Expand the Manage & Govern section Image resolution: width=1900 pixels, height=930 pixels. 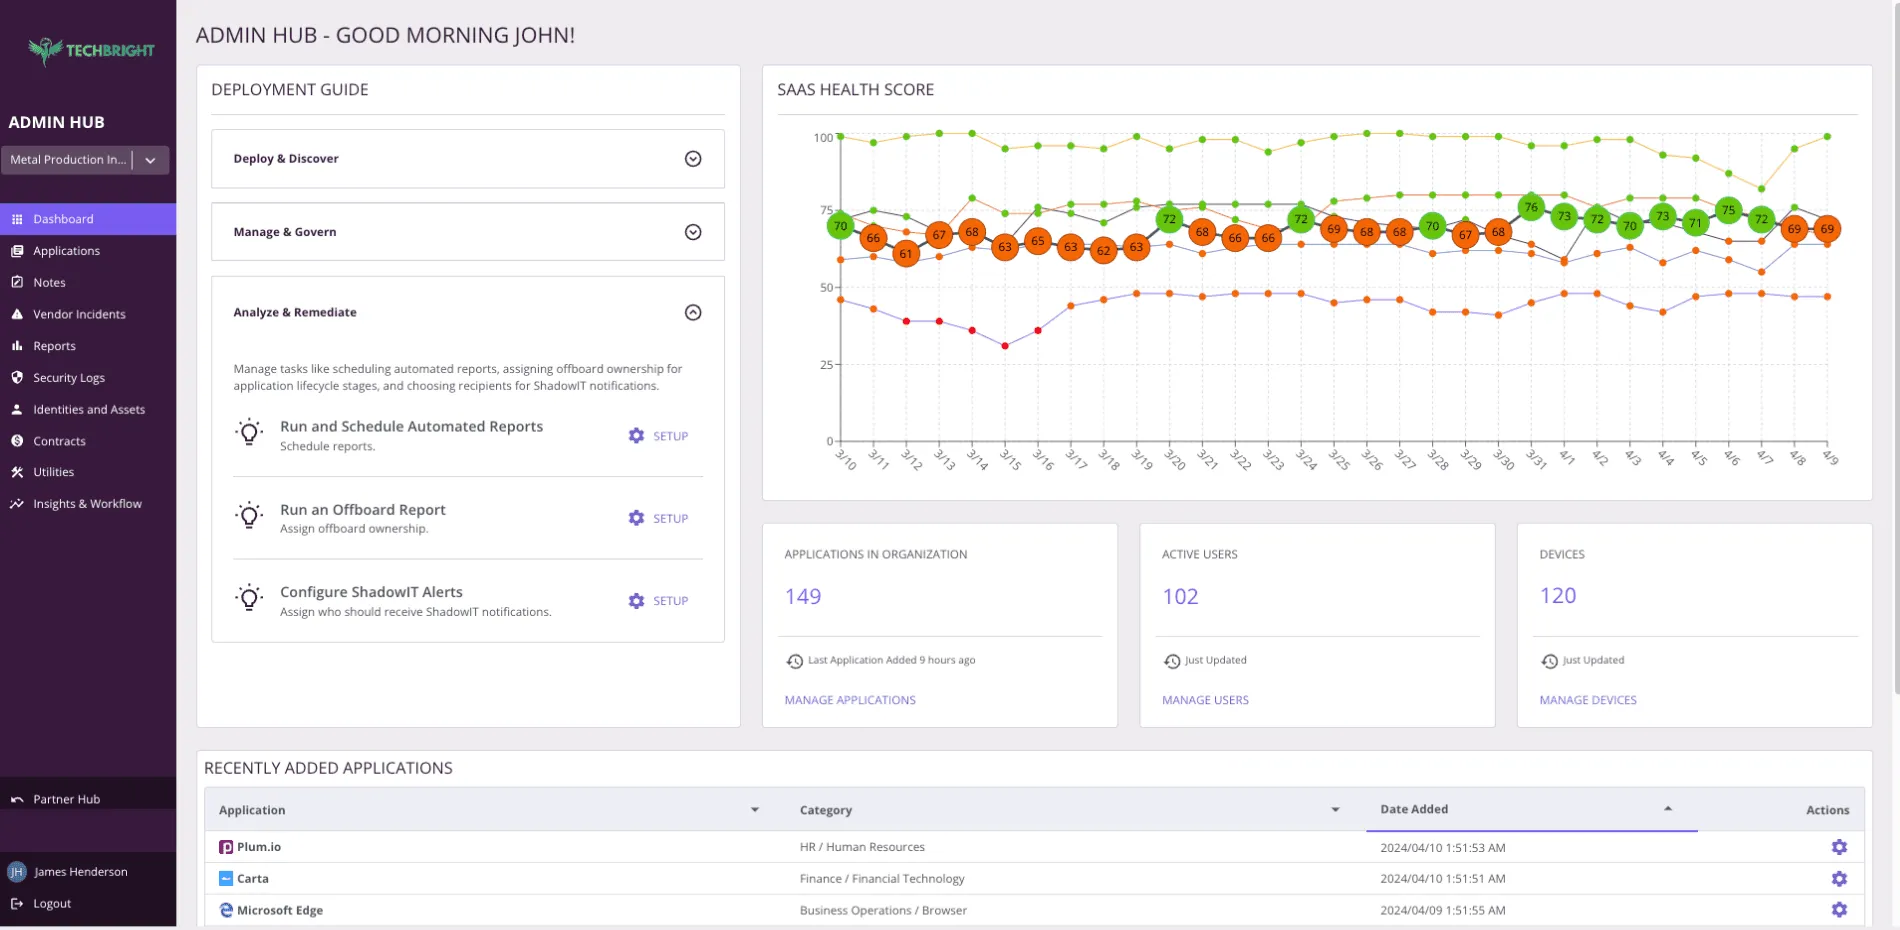tap(692, 232)
